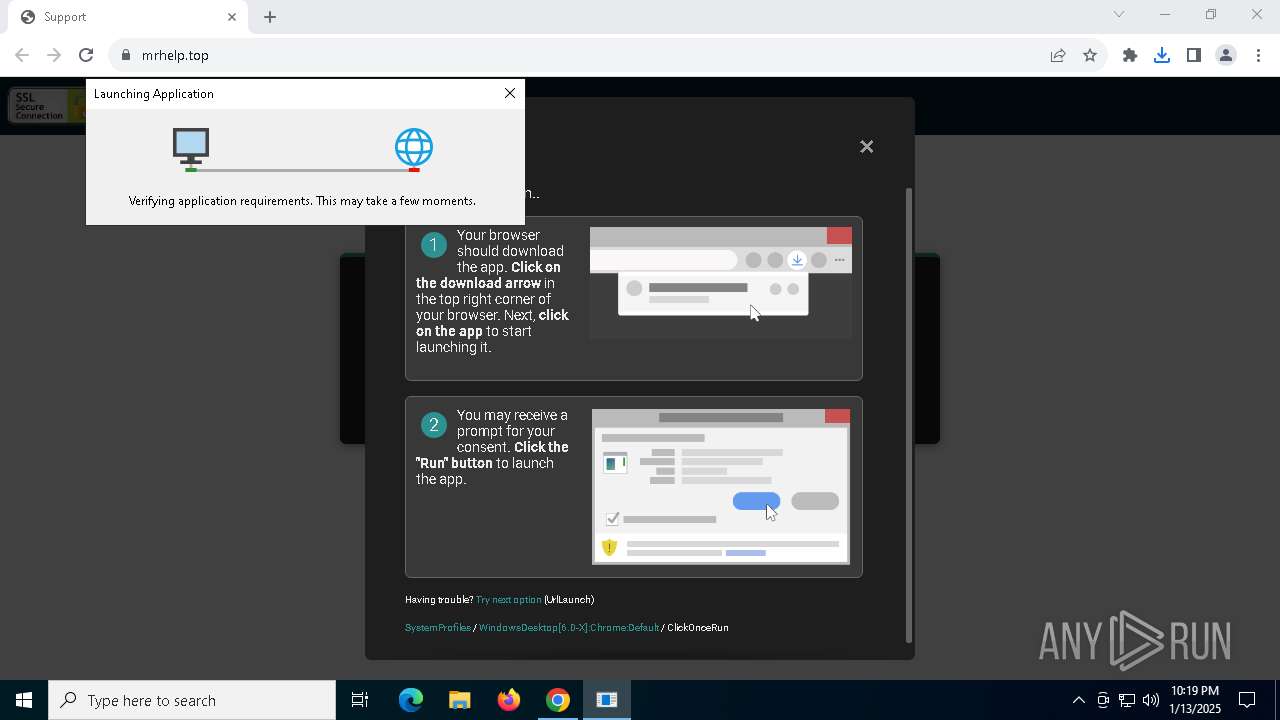Share this page icon in address bar

point(1058,55)
